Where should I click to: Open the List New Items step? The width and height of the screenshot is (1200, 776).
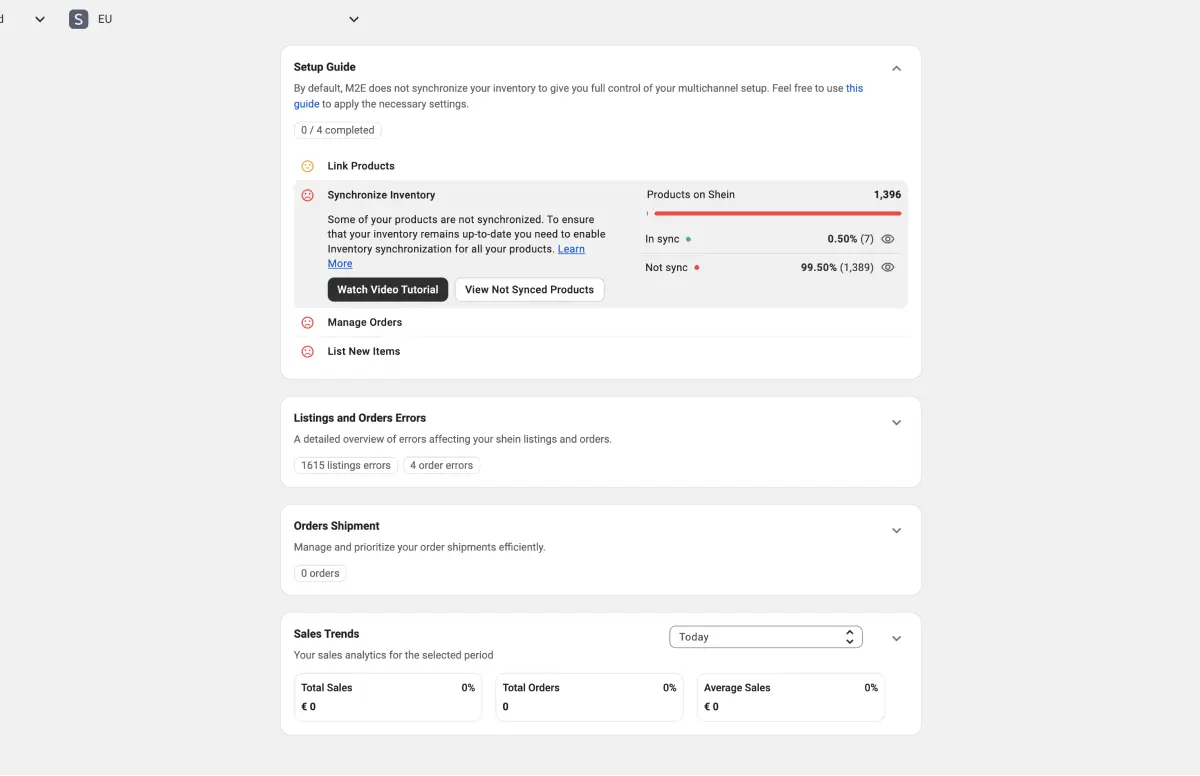[364, 352]
